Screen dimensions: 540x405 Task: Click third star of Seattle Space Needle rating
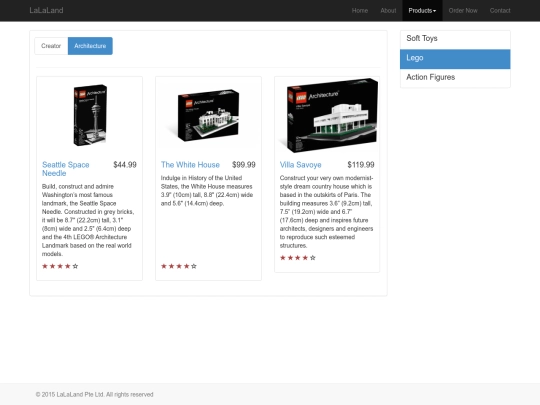point(60,266)
